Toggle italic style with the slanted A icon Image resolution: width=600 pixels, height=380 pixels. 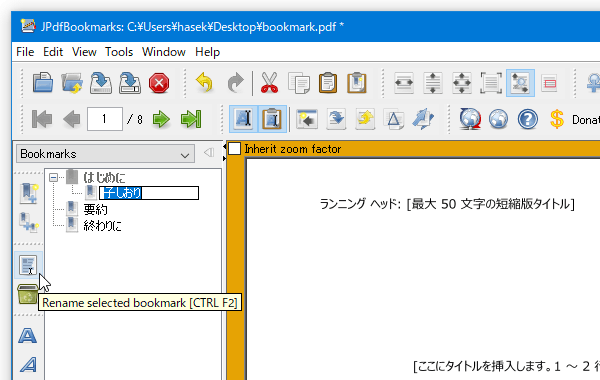28,365
